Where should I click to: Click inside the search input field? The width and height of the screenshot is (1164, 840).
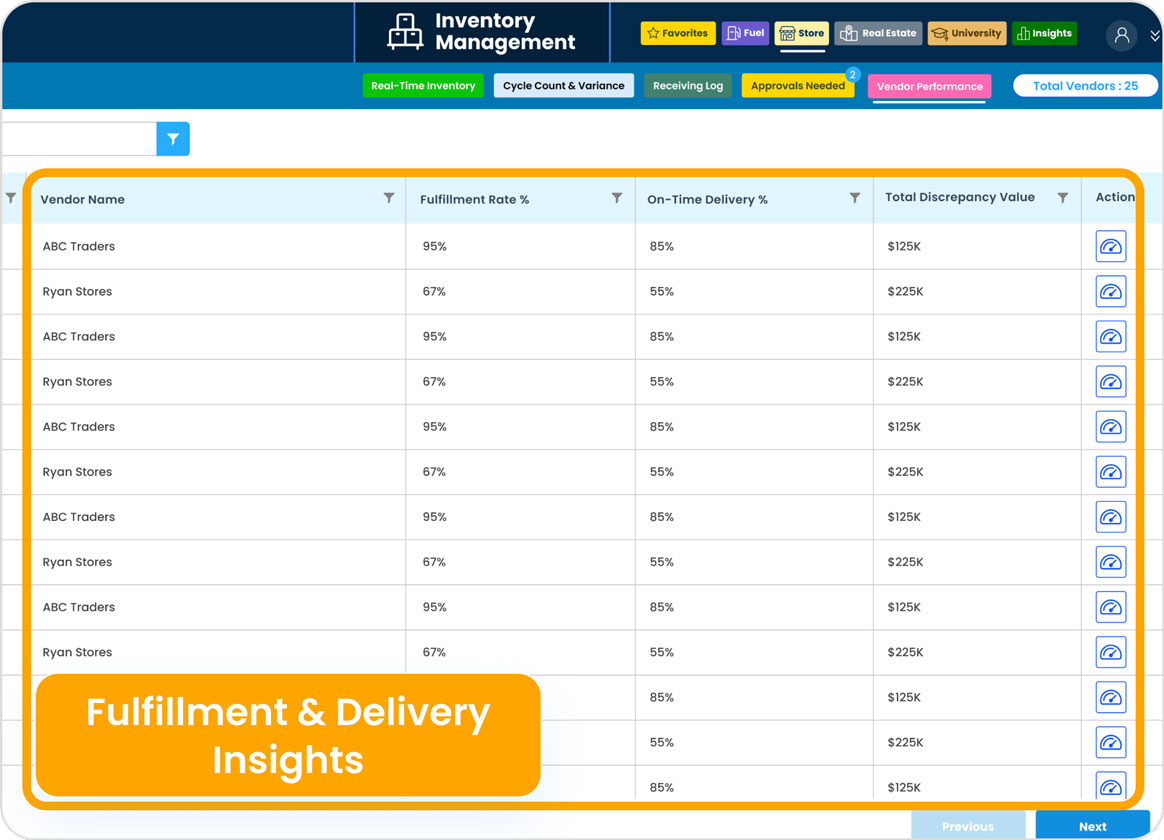[78, 138]
